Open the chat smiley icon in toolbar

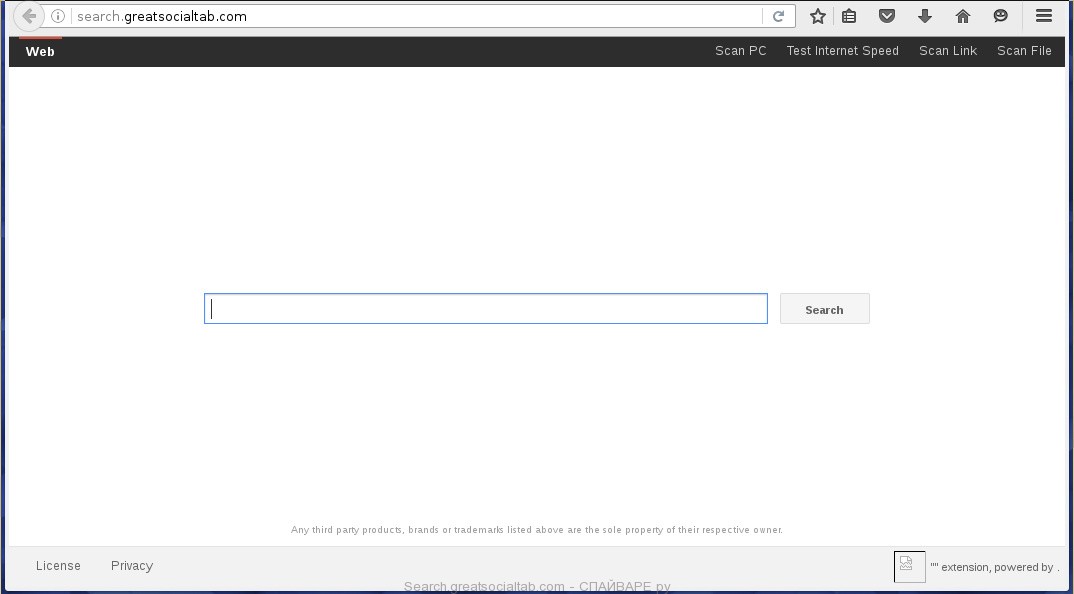tap(1001, 16)
